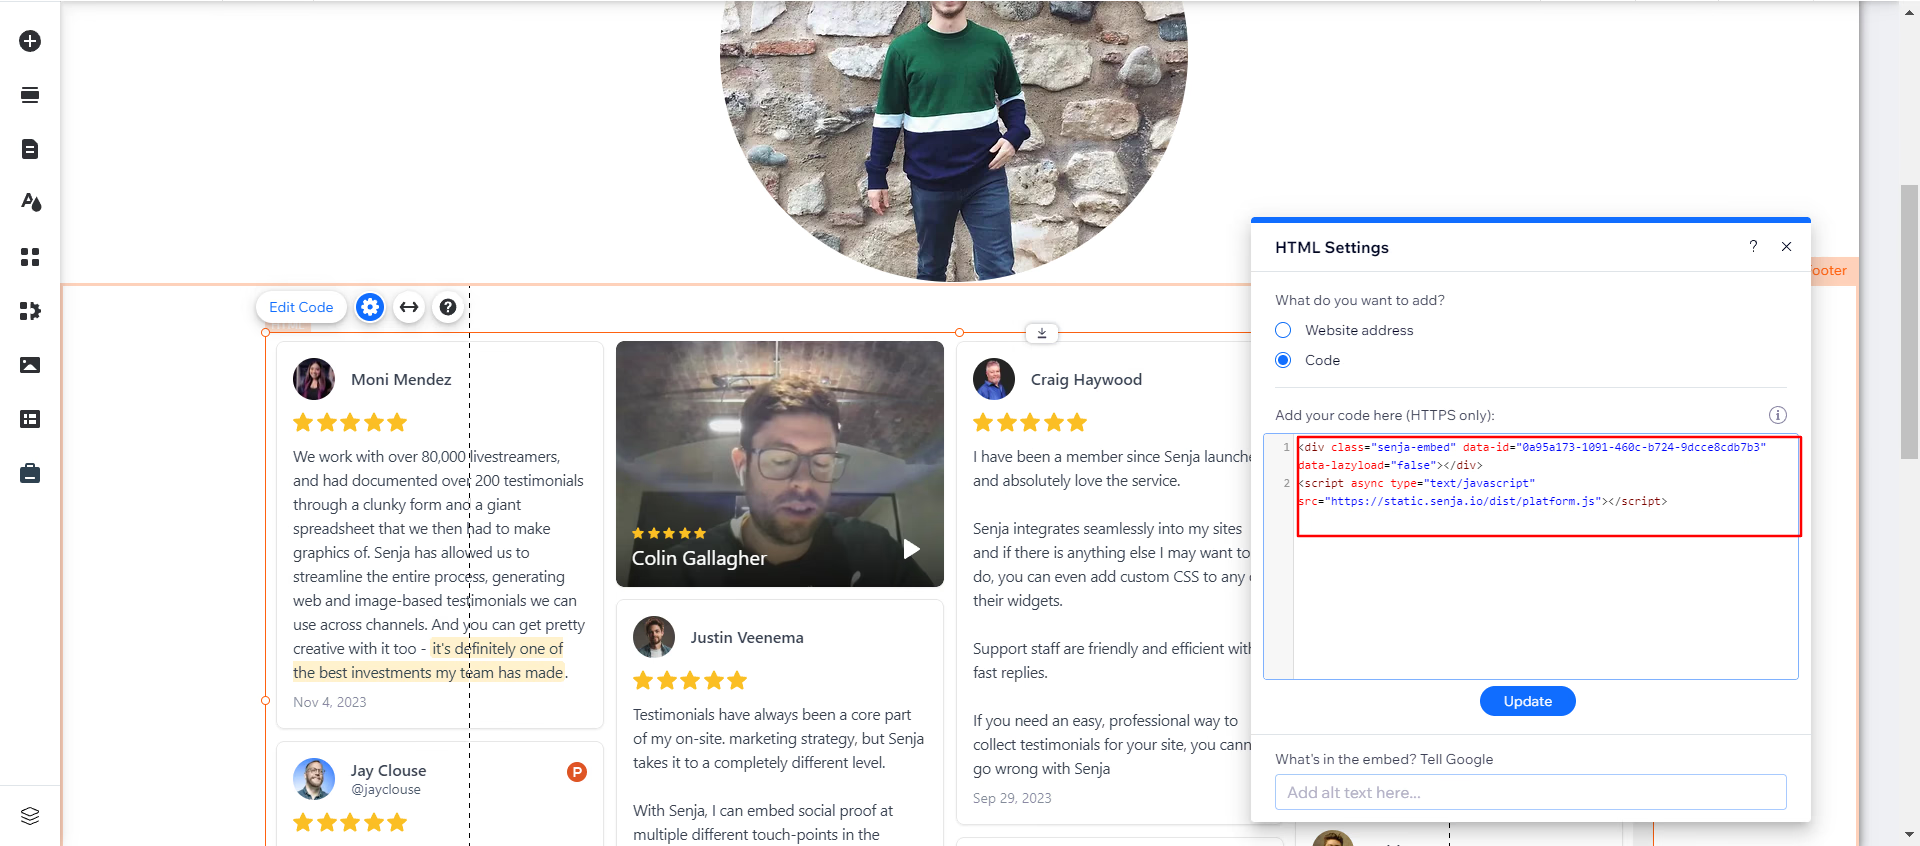1920x846 pixels.
Task: Click the Edit Code button
Action: point(301,307)
